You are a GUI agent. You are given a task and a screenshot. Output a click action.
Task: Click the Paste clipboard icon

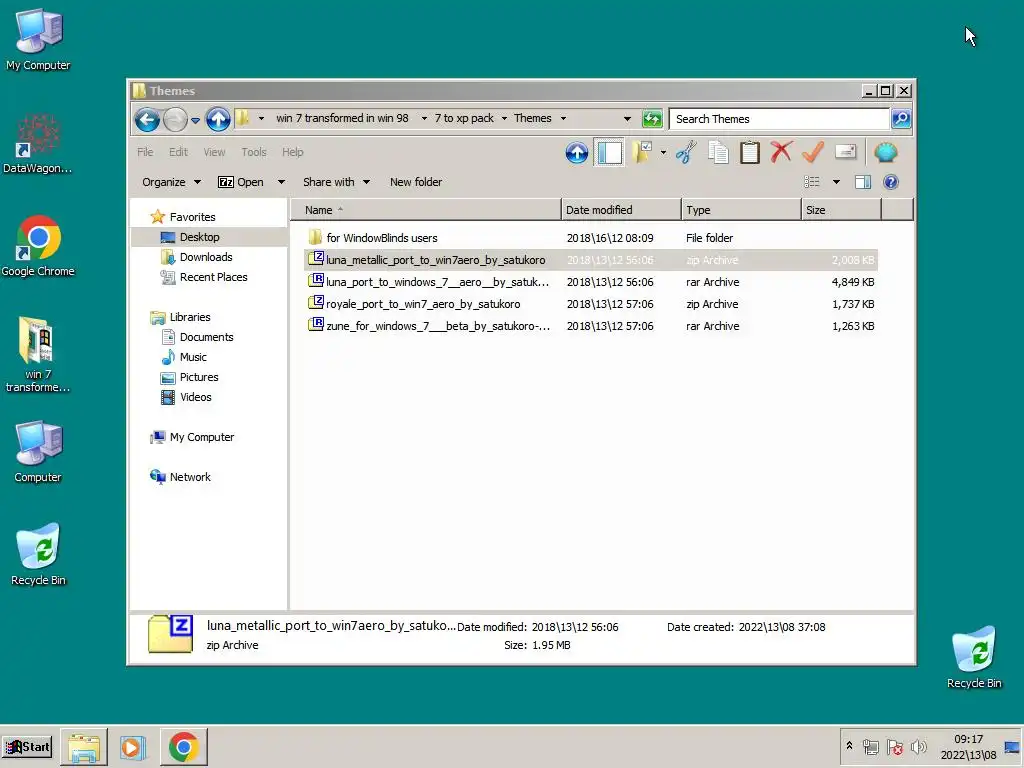click(x=750, y=153)
